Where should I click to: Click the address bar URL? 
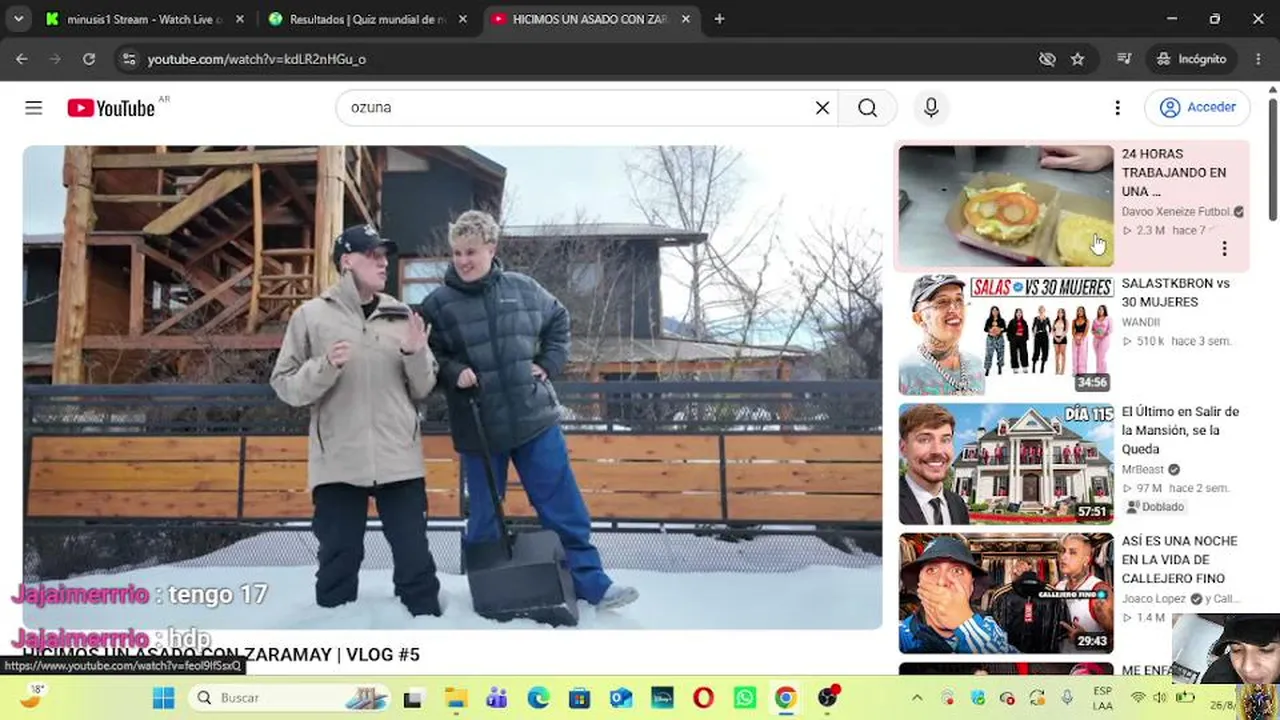[x=257, y=59]
